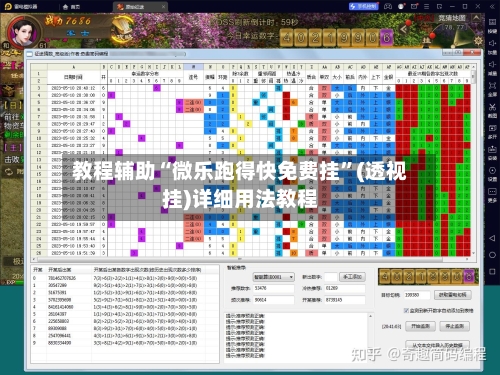Toggle fullscreen from the emulator sidebar
Image resolution: width=500 pixels, height=375 pixels.
(x=492, y=89)
